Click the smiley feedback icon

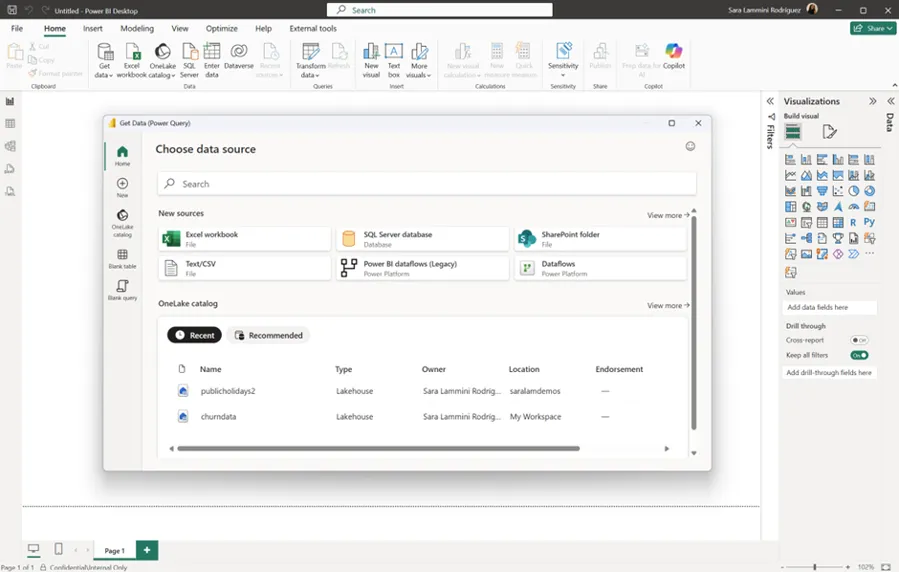coord(690,146)
